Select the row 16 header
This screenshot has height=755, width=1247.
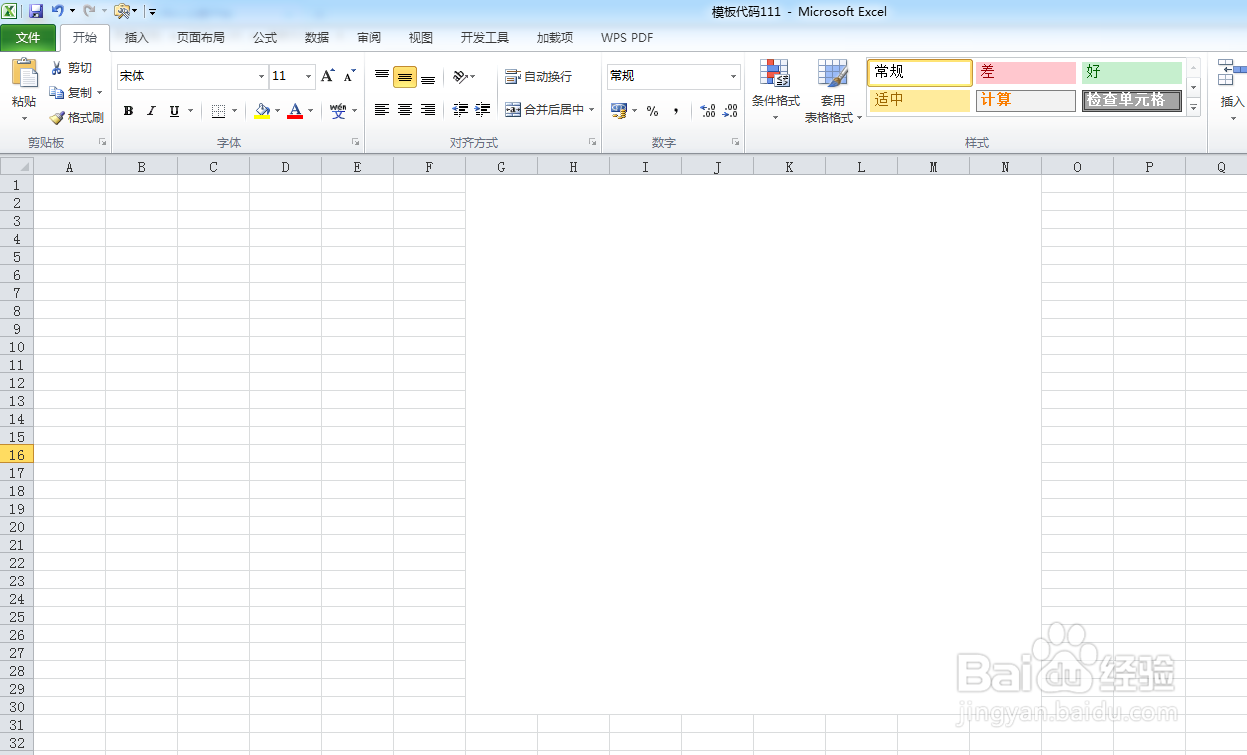click(17, 455)
